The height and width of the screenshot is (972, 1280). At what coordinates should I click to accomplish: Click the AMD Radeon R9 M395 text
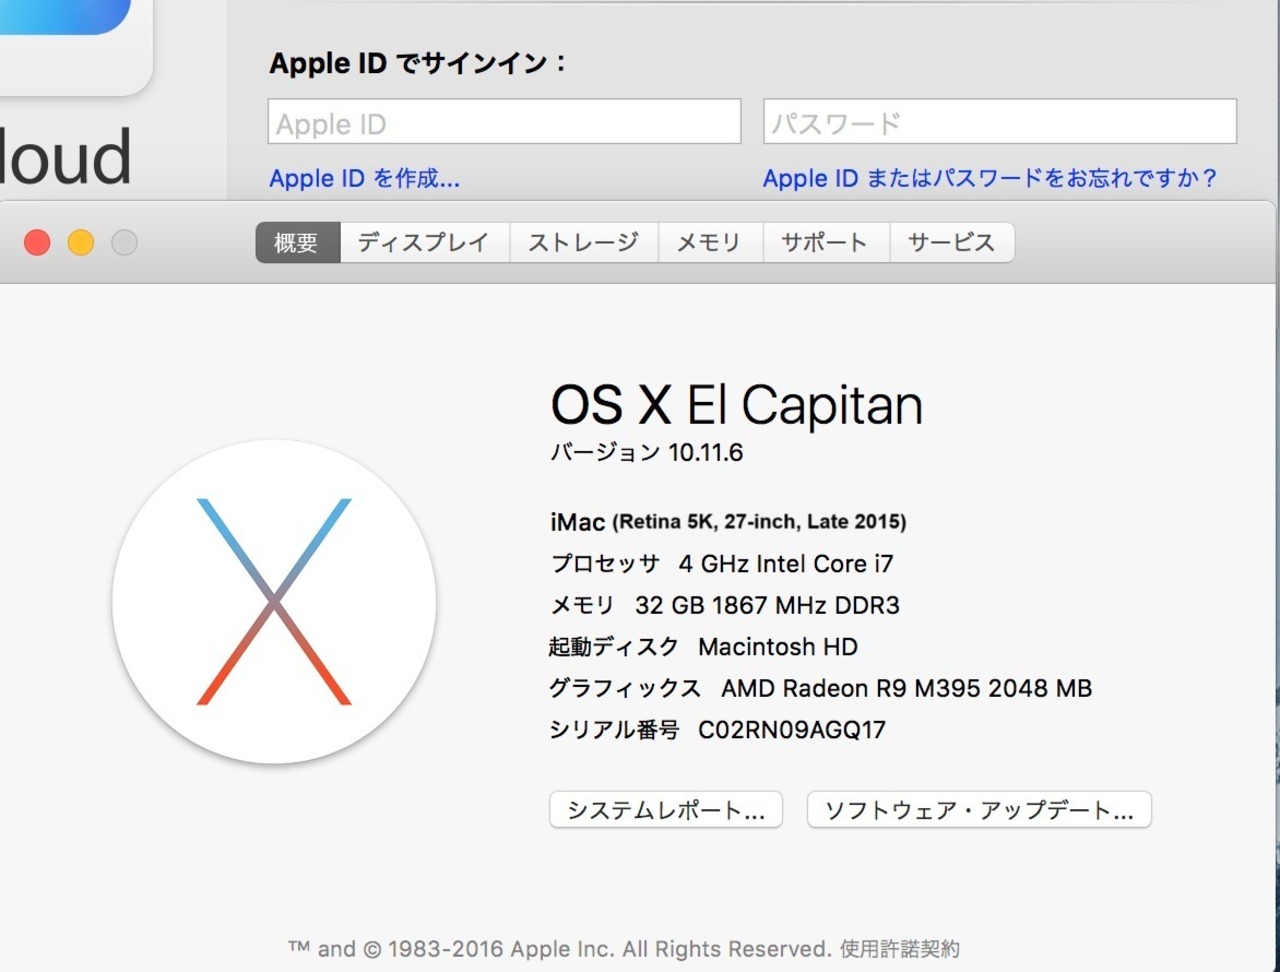[x=906, y=689]
